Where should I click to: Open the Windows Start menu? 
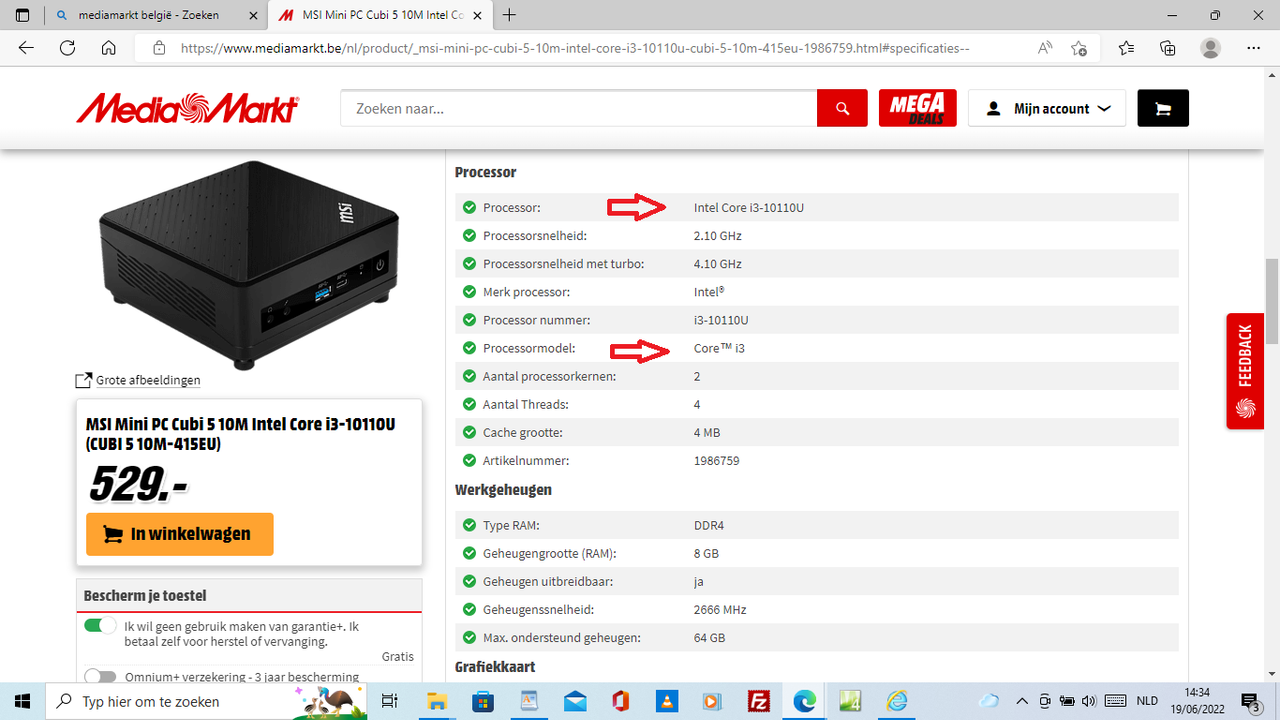pos(22,701)
